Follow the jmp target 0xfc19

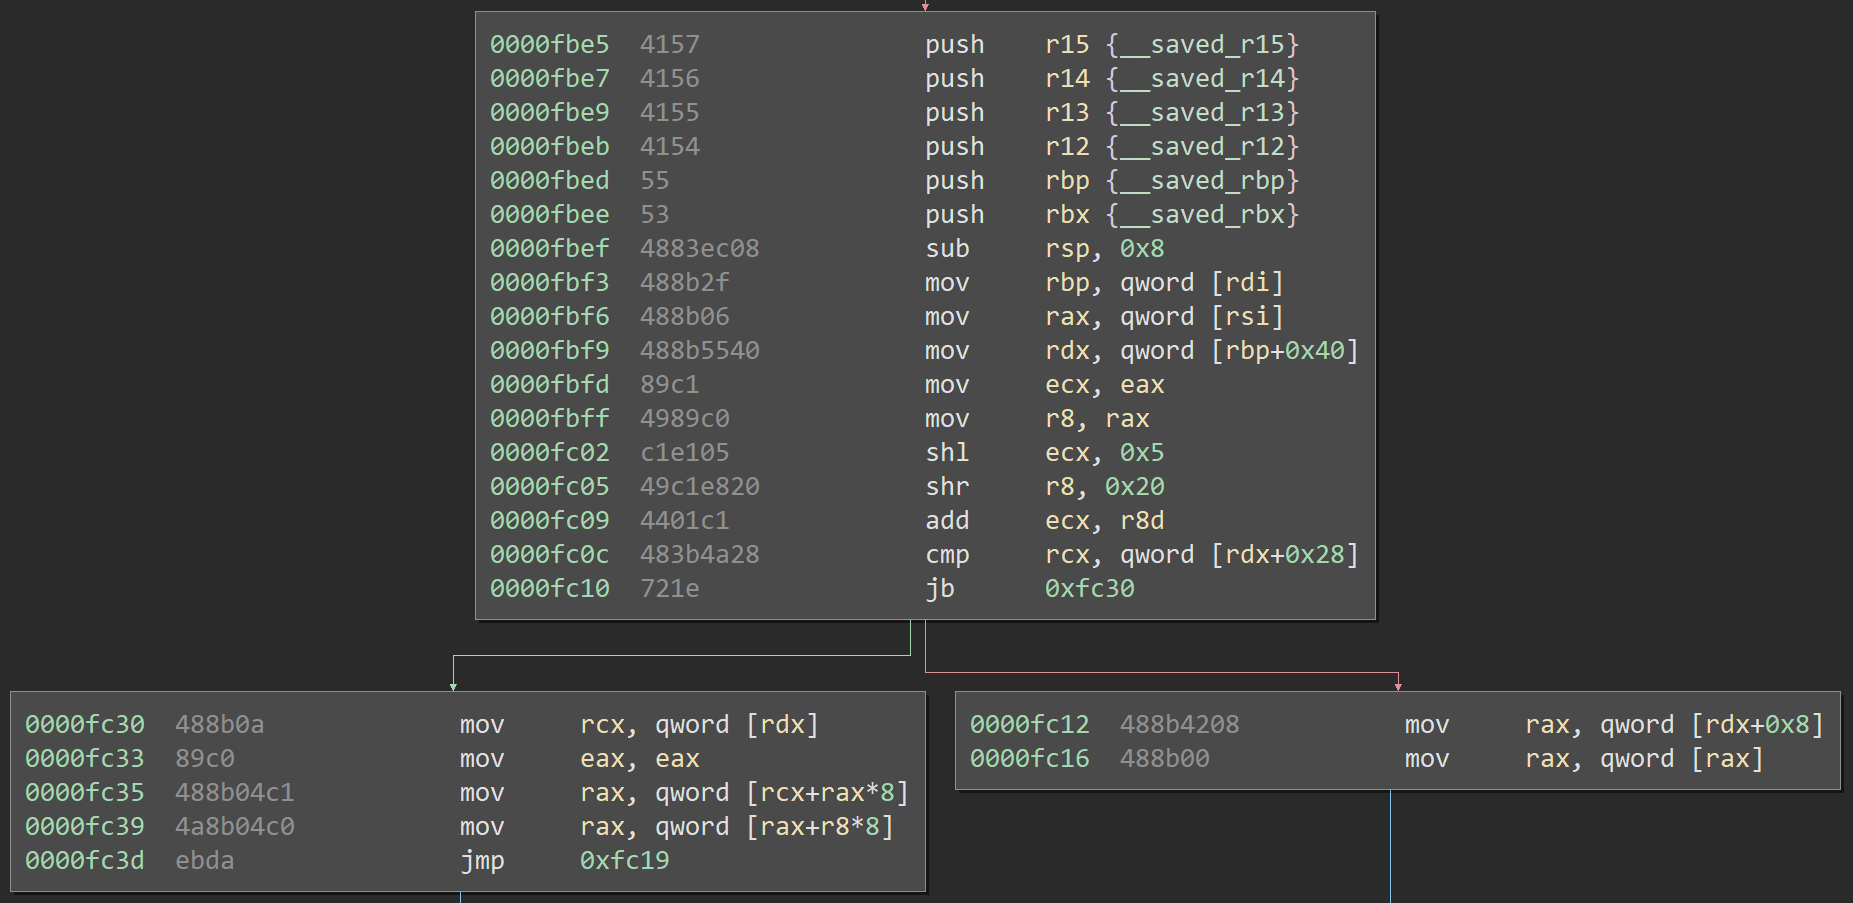coord(624,861)
